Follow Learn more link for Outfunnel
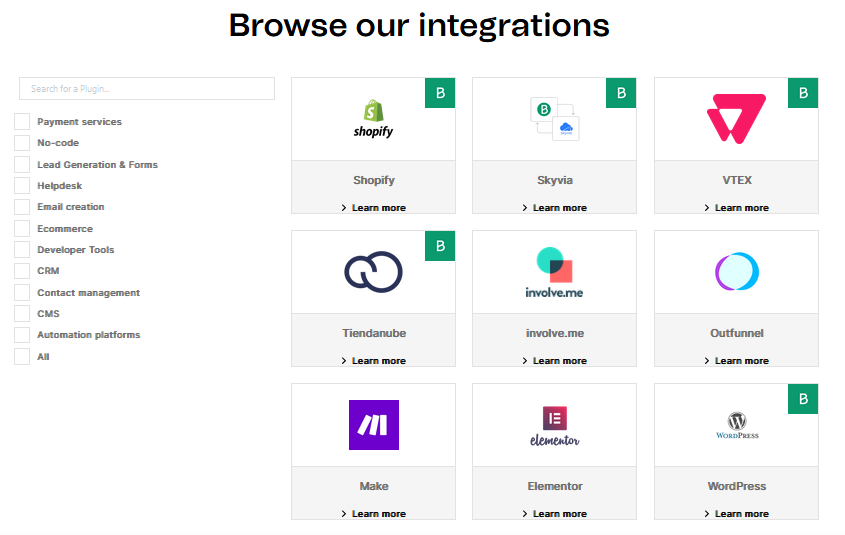845x535 pixels. click(x=736, y=361)
